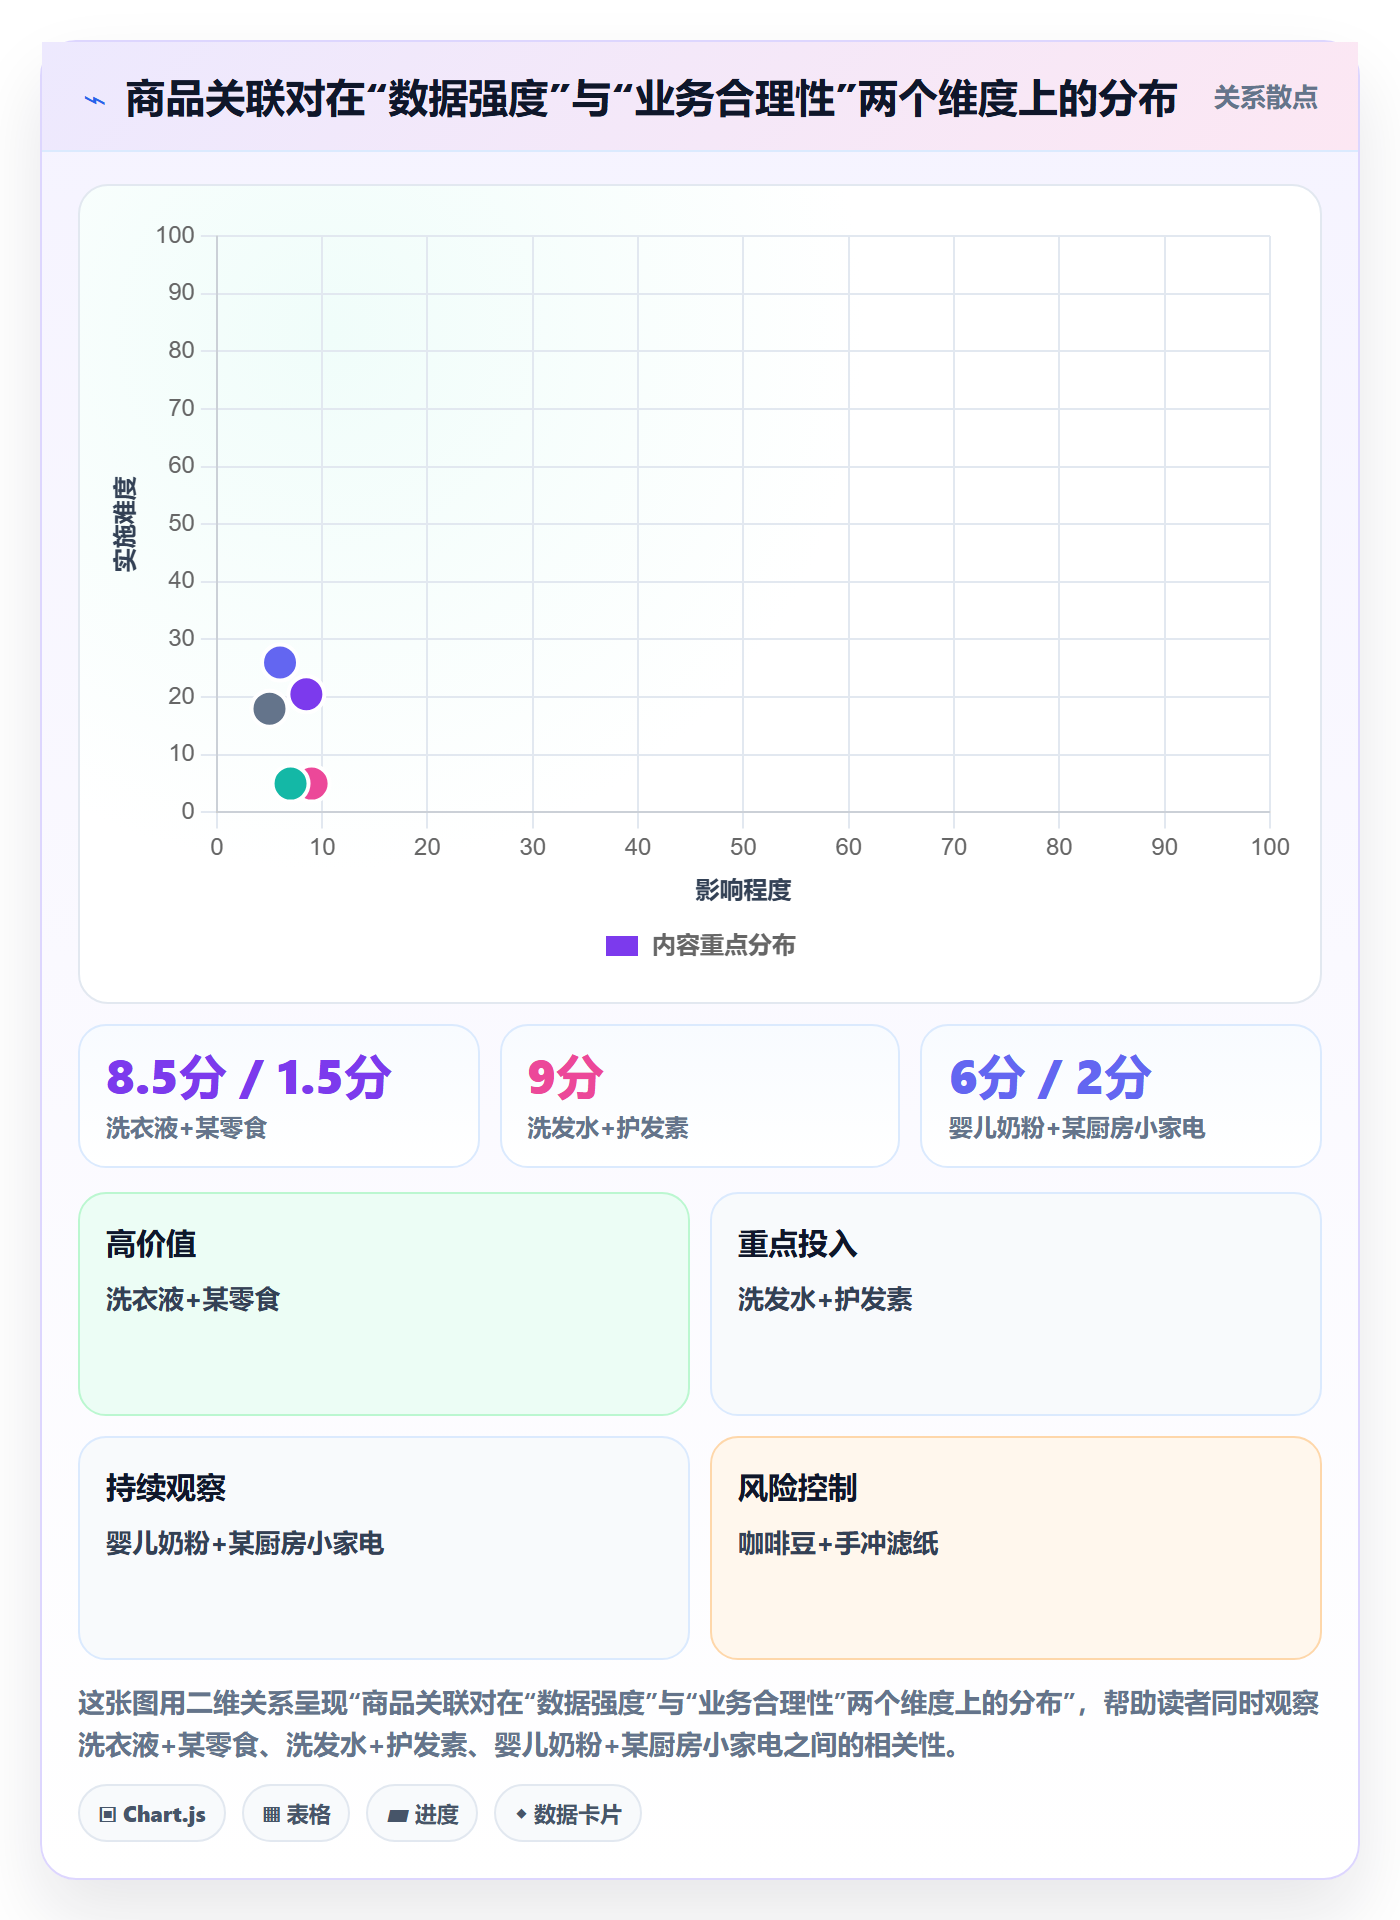This screenshot has height=1920, width=1400.
Task: Click the bar icon in 进度 chip
Action: (398, 1815)
